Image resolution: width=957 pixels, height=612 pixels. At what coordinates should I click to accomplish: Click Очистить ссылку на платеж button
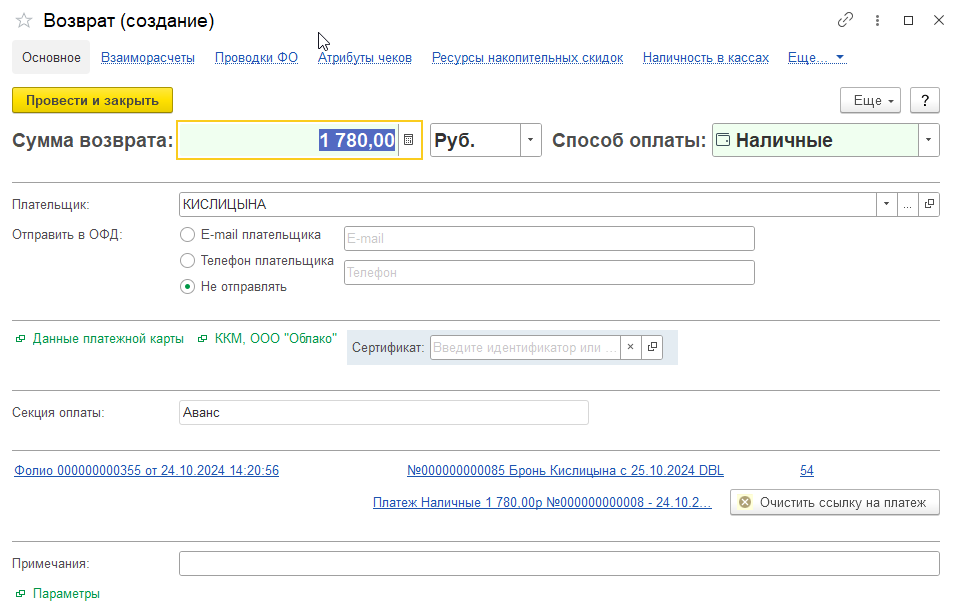(x=834, y=502)
